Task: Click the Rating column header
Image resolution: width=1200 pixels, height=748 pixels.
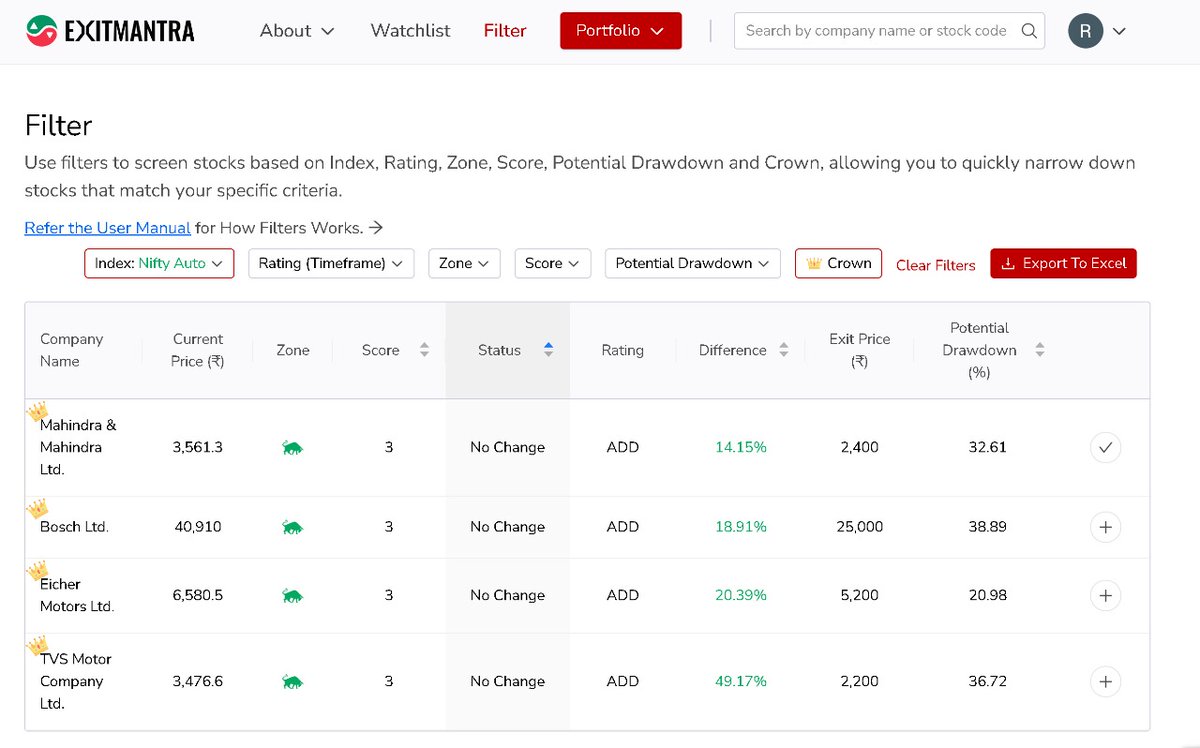Action: tap(622, 350)
